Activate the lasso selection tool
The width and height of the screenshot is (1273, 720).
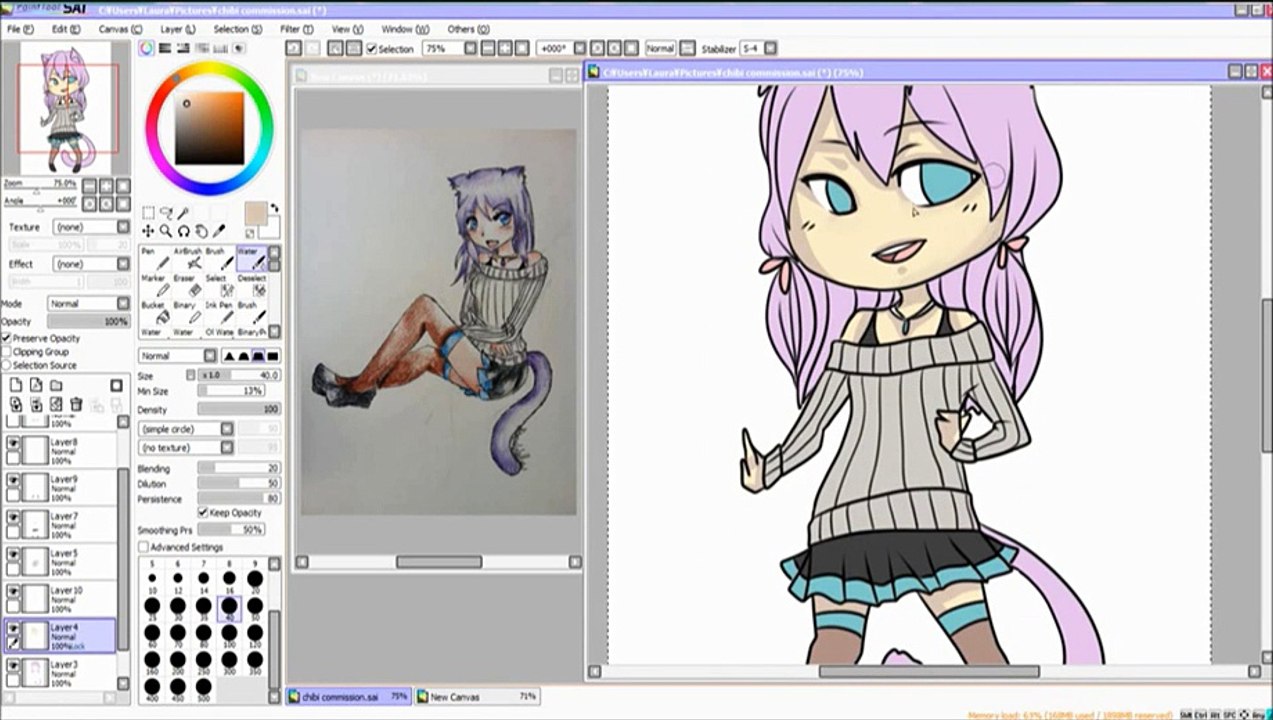coord(166,213)
